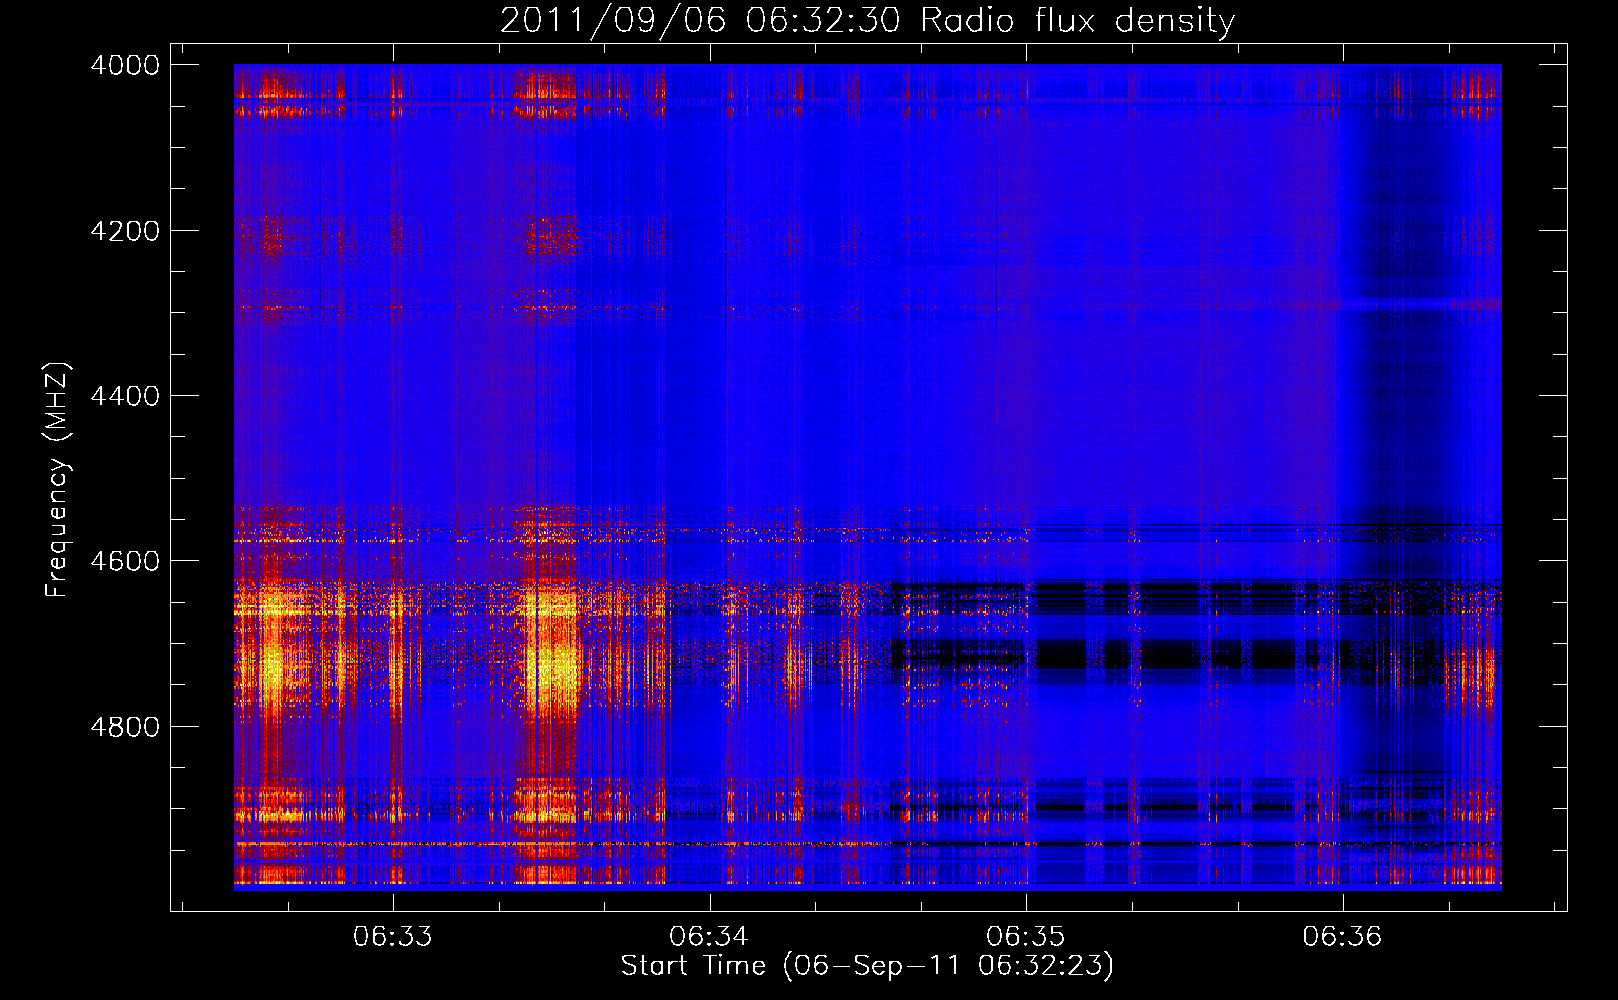Click the 06:33 time tick label
Screen dimensions: 1618x1000
coord(393,936)
